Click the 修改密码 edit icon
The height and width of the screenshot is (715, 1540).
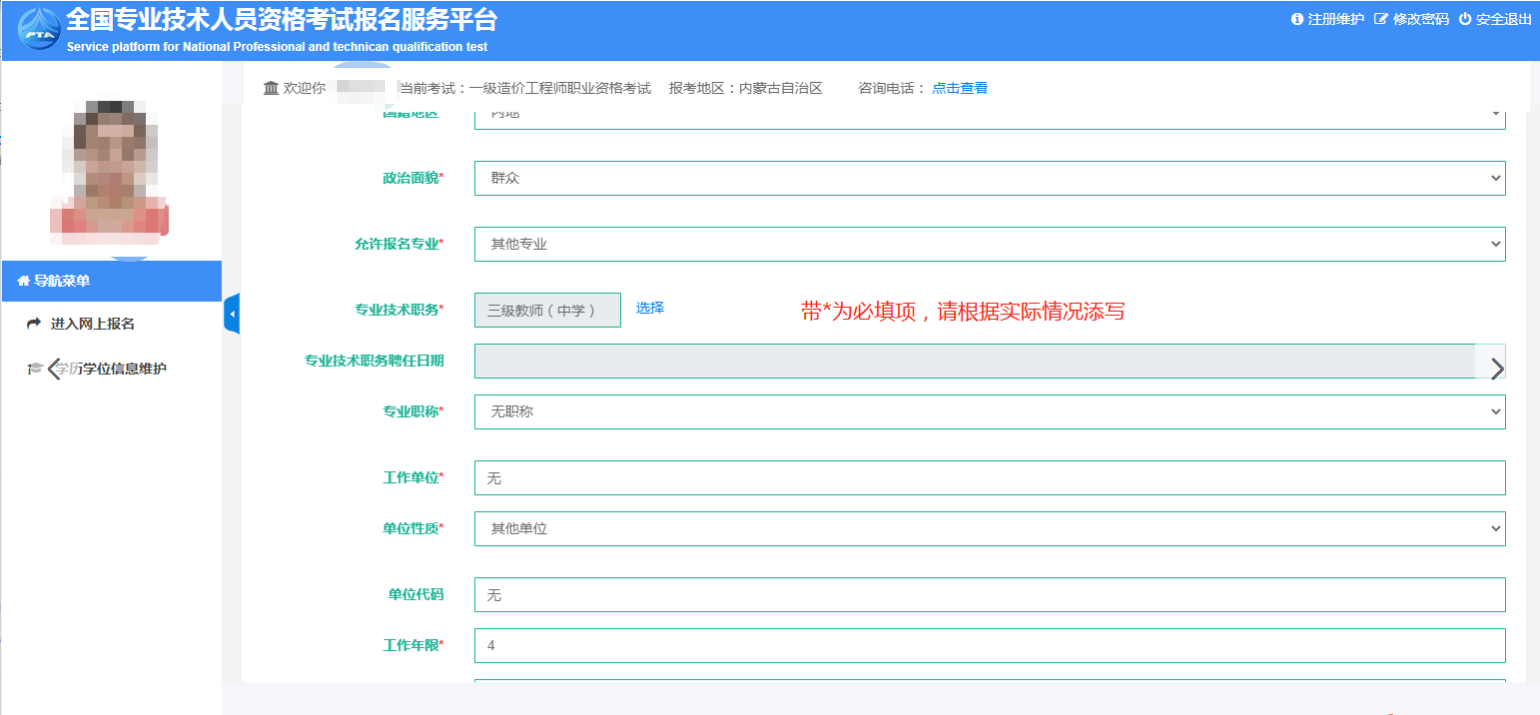coord(1381,19)
